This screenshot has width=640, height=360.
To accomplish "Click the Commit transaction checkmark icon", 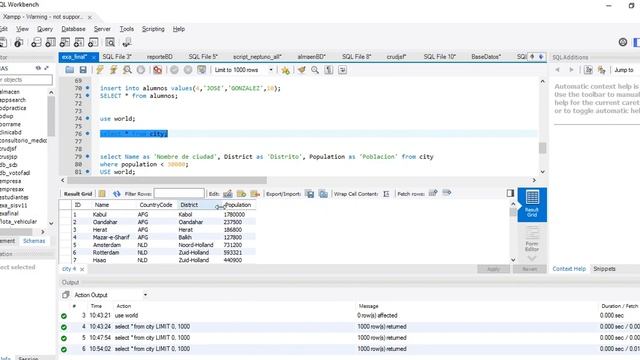I will [174, 70].
